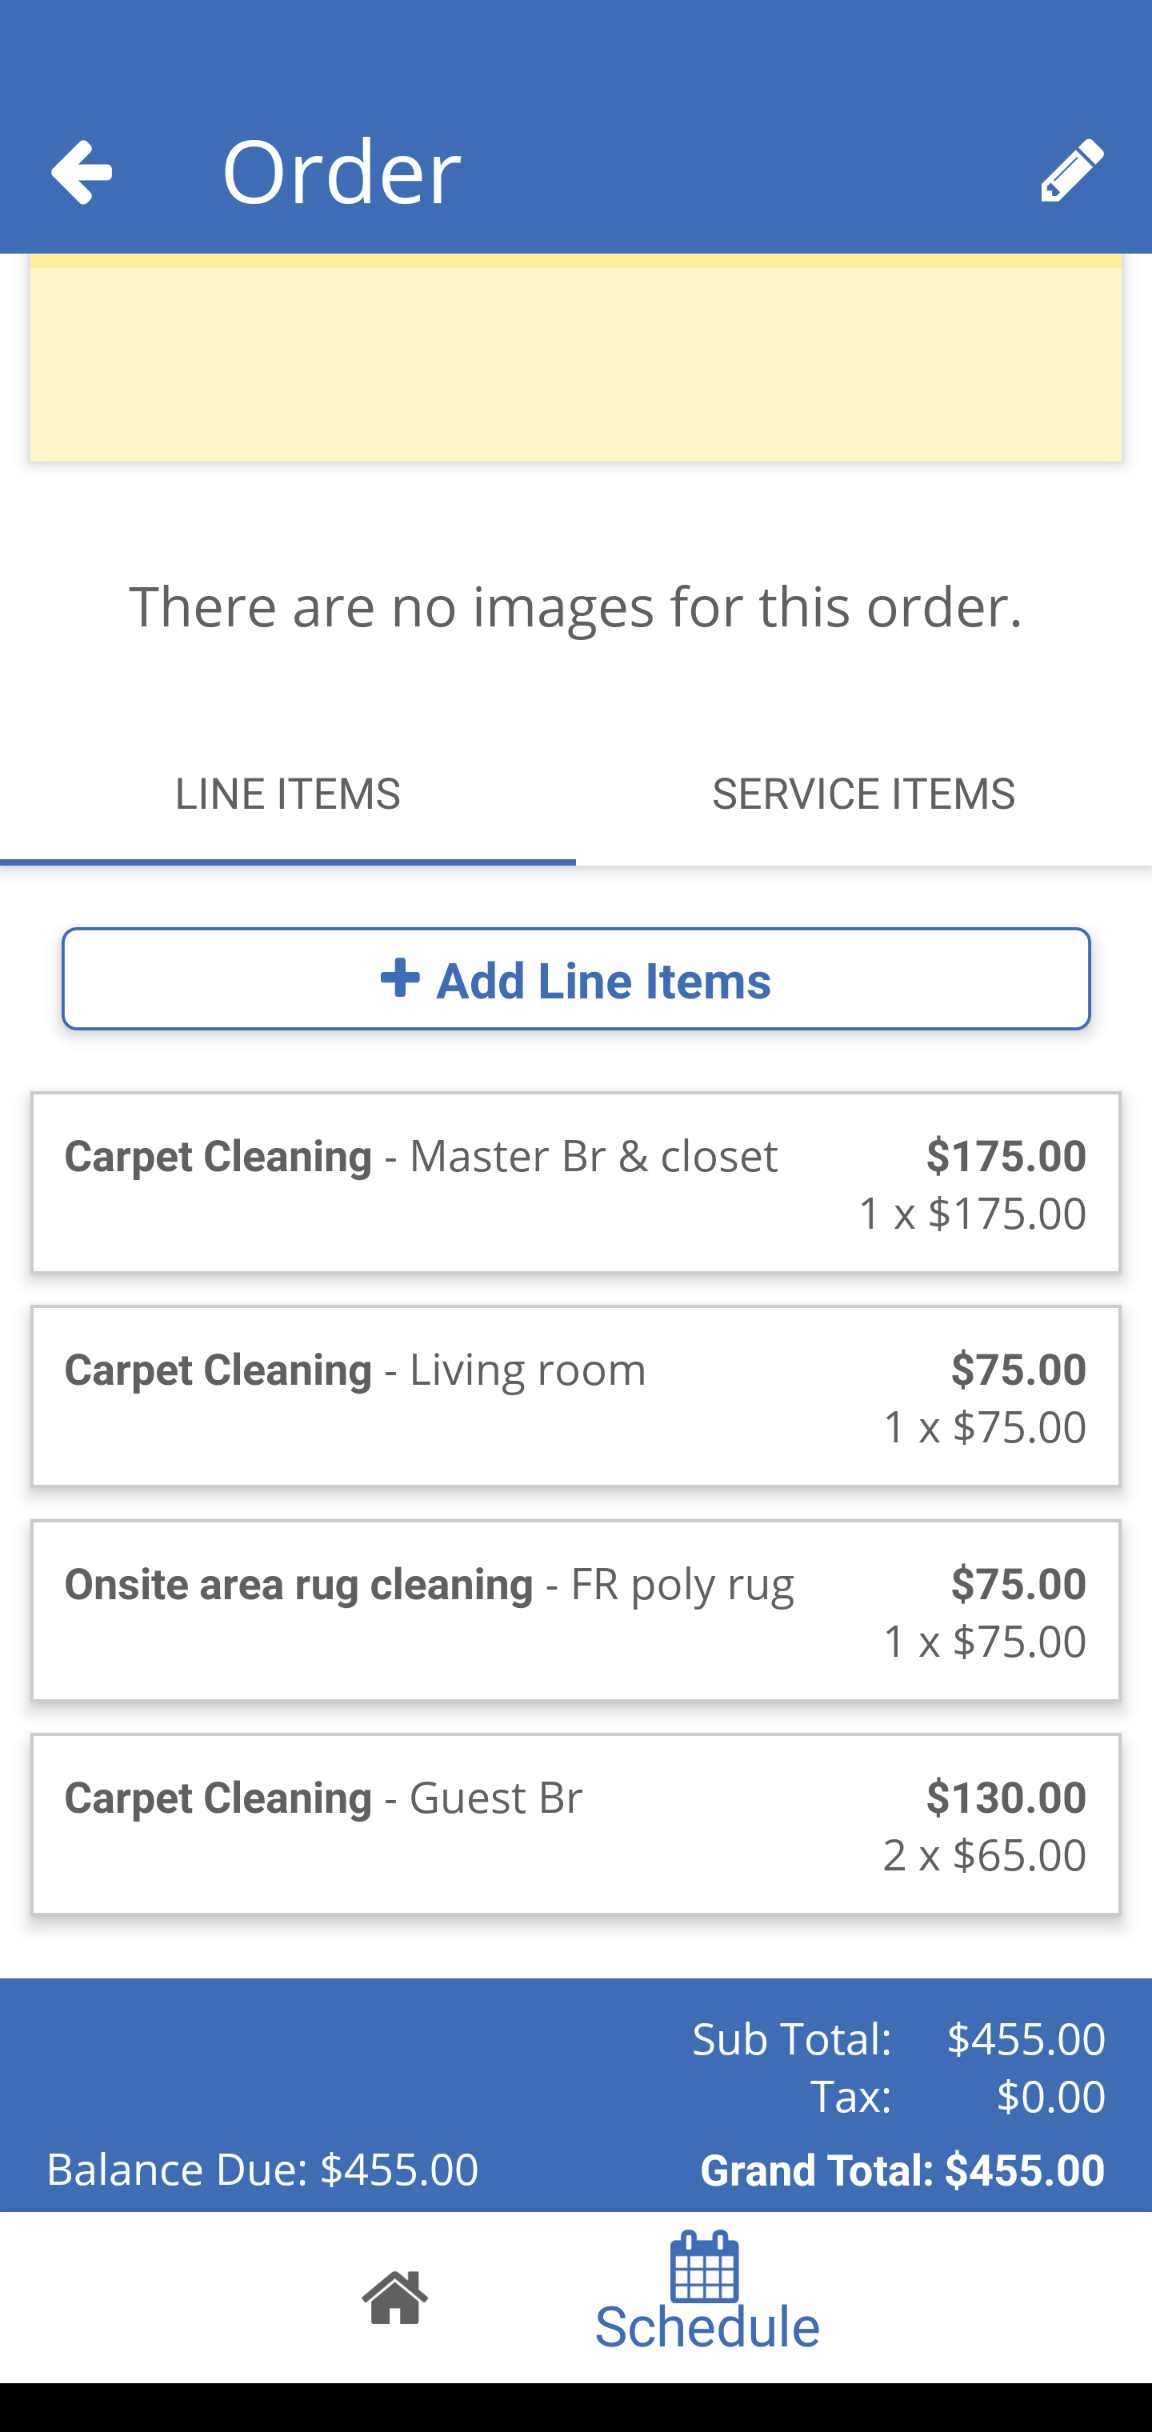Switch to the LINE ITEMS tab
This screenshot has height=2432, width=1152.
pyautogui.click(x=288, y=795)
